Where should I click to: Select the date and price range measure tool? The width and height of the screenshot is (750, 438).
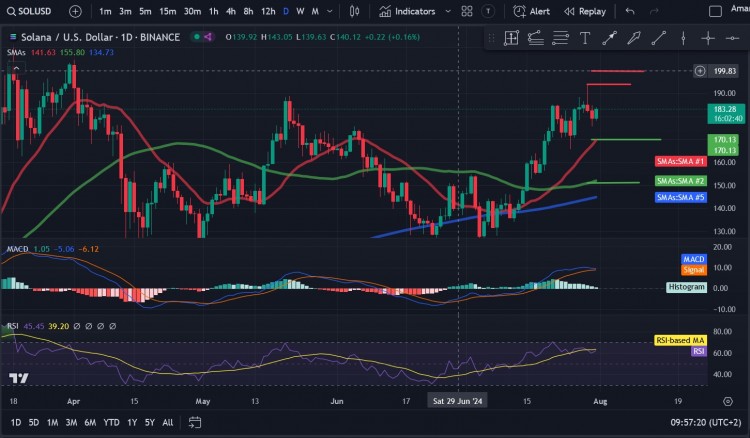coord(511,38)
